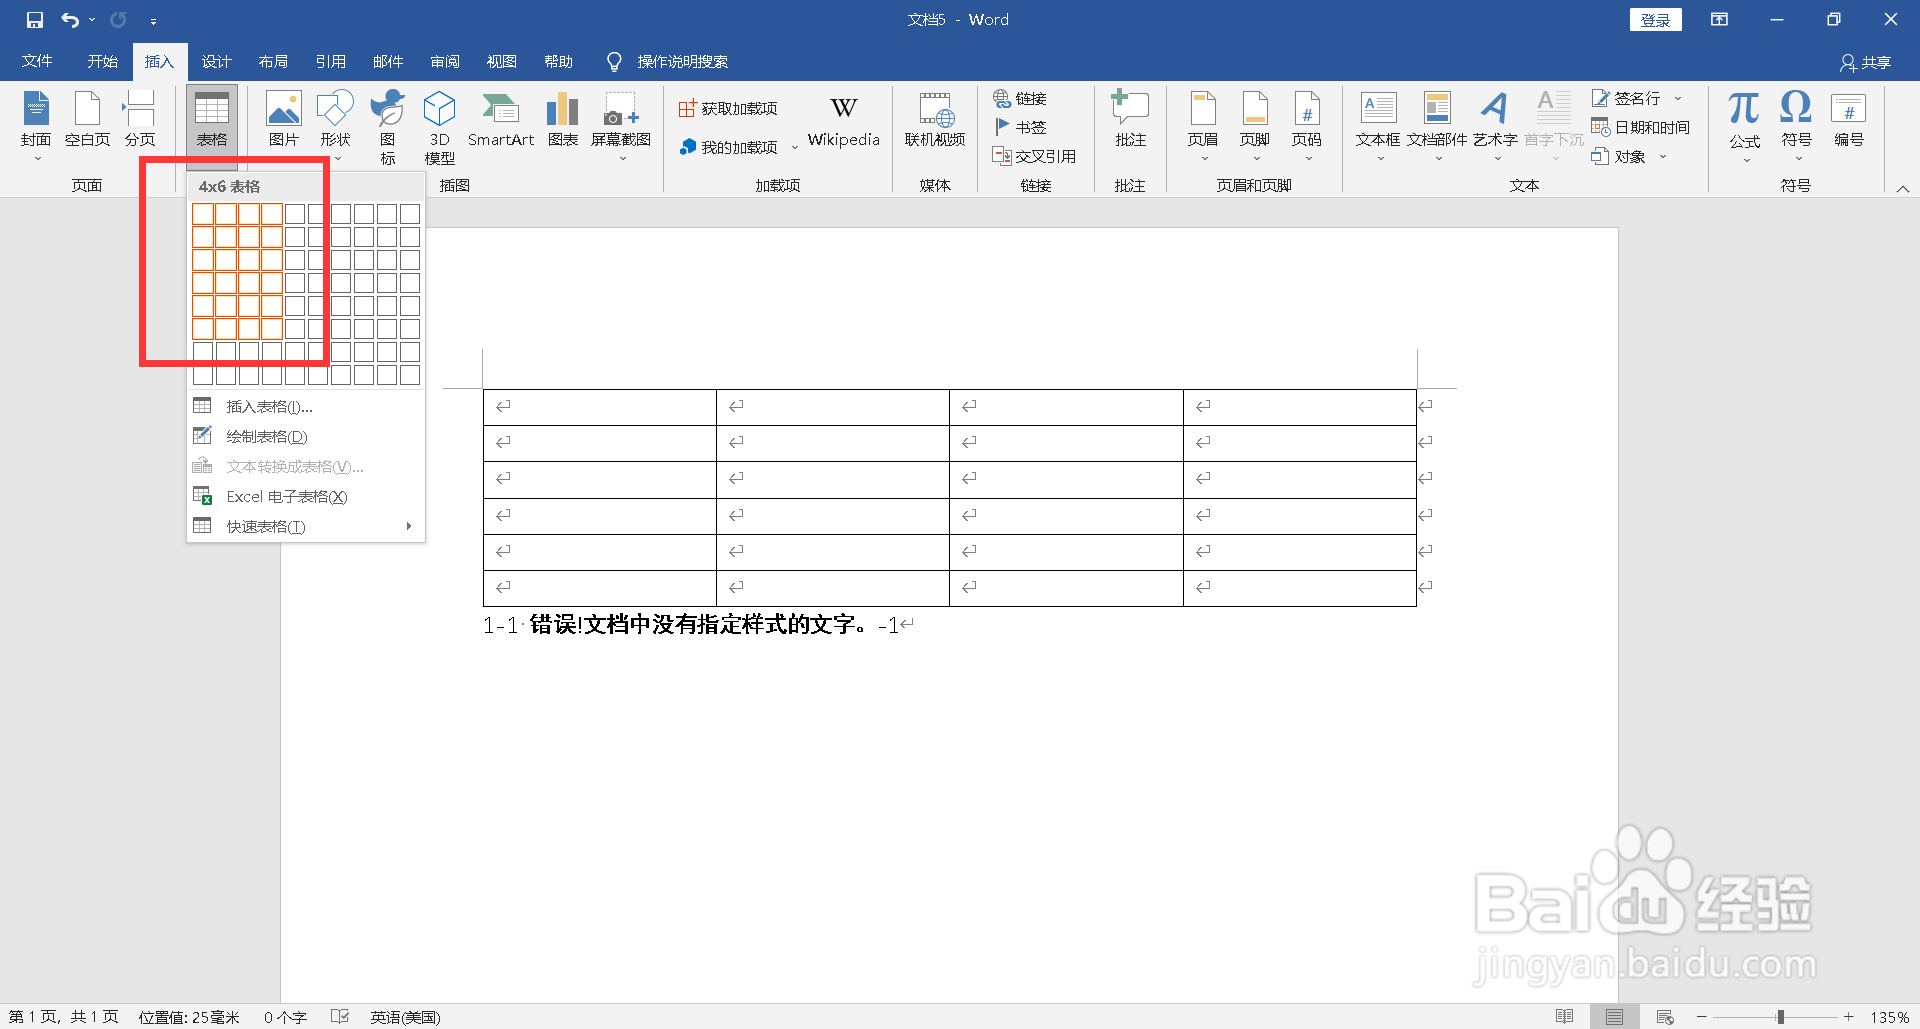The height and width of the screenshot is (1029, 1920).
Task: Switch to the 审阅 ribbon tab
Action: (x=445, y=61)
